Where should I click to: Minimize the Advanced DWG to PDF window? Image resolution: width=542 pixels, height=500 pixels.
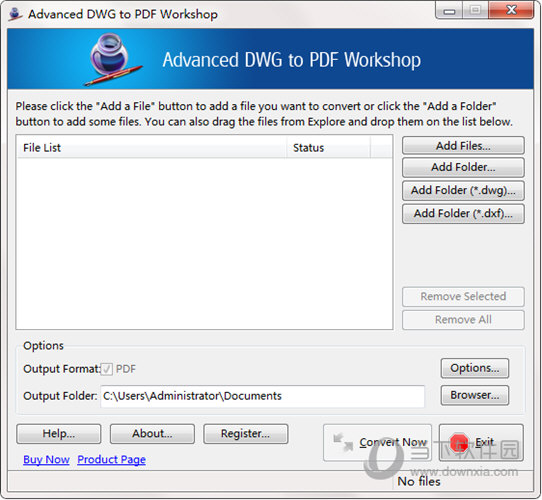(x=449, y=11)
